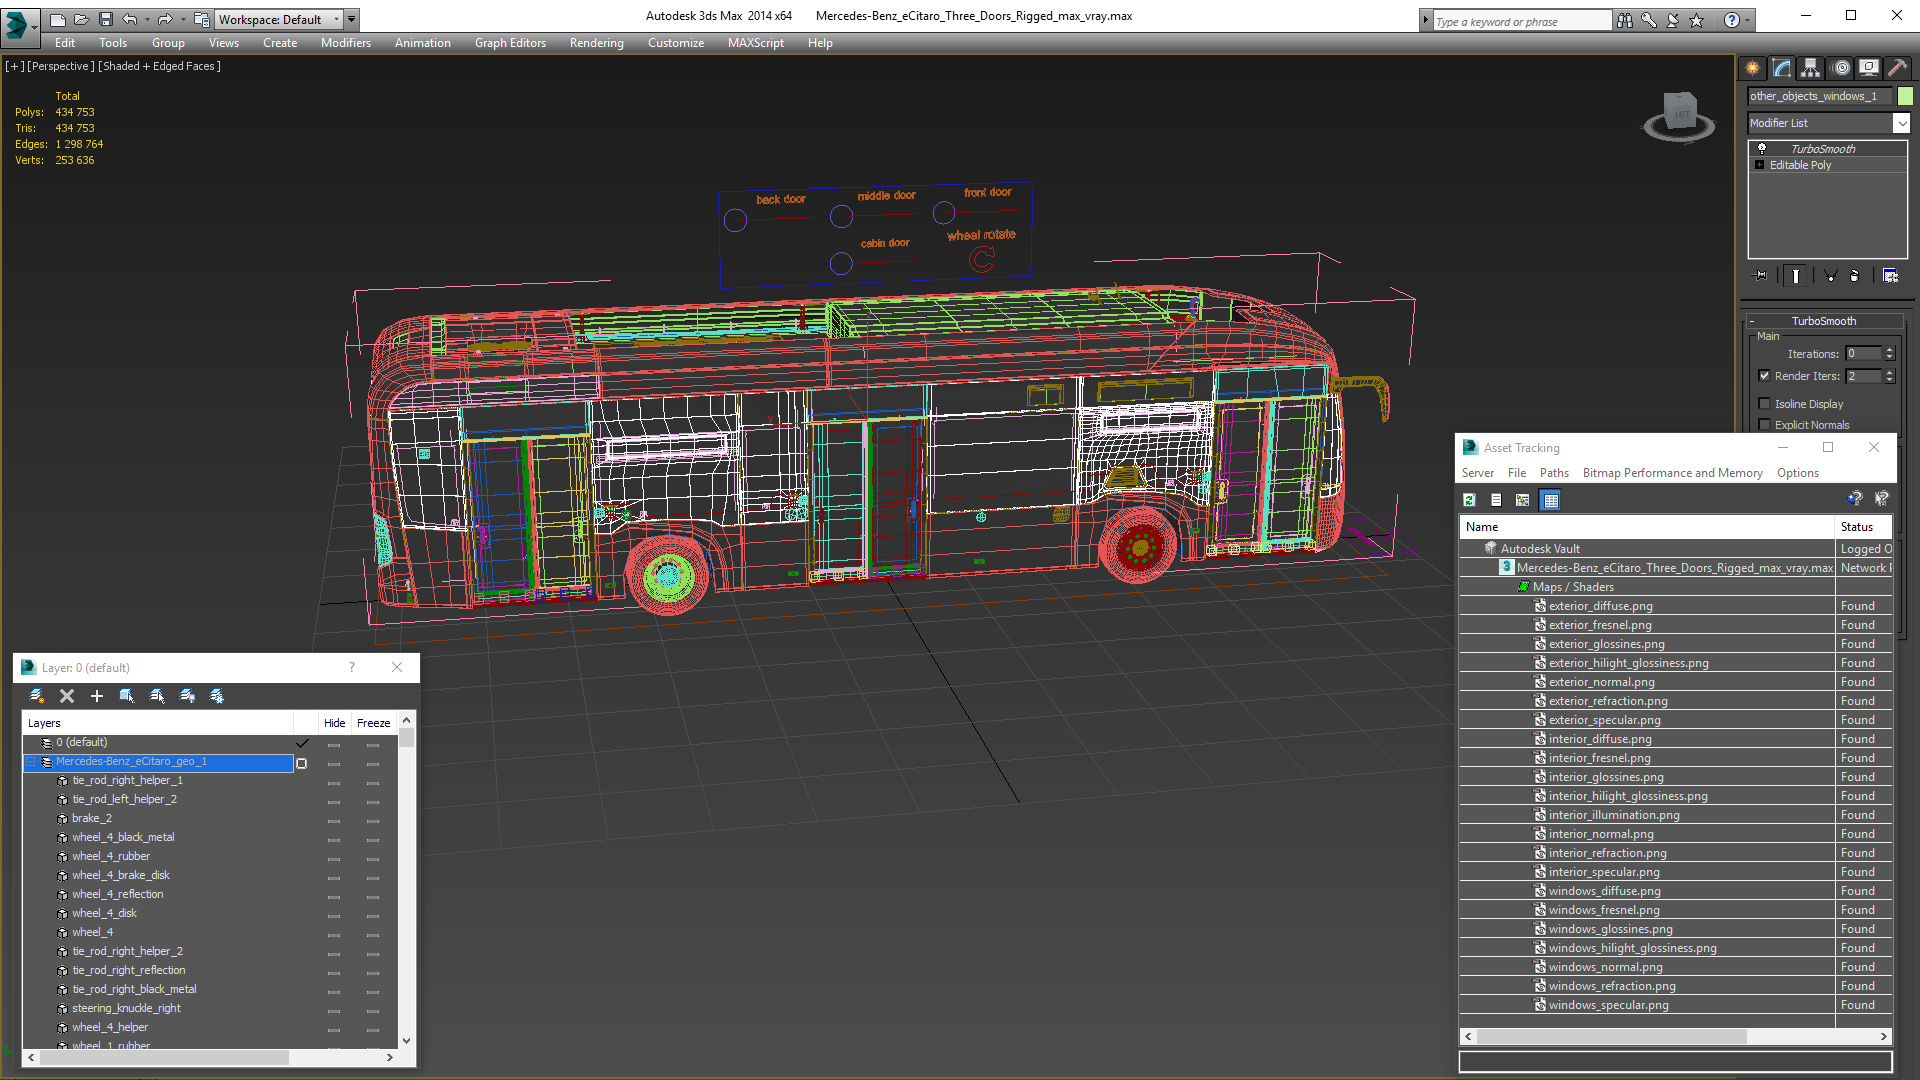
Task: Click the Undo arrow icon
Action: [130, 19]
